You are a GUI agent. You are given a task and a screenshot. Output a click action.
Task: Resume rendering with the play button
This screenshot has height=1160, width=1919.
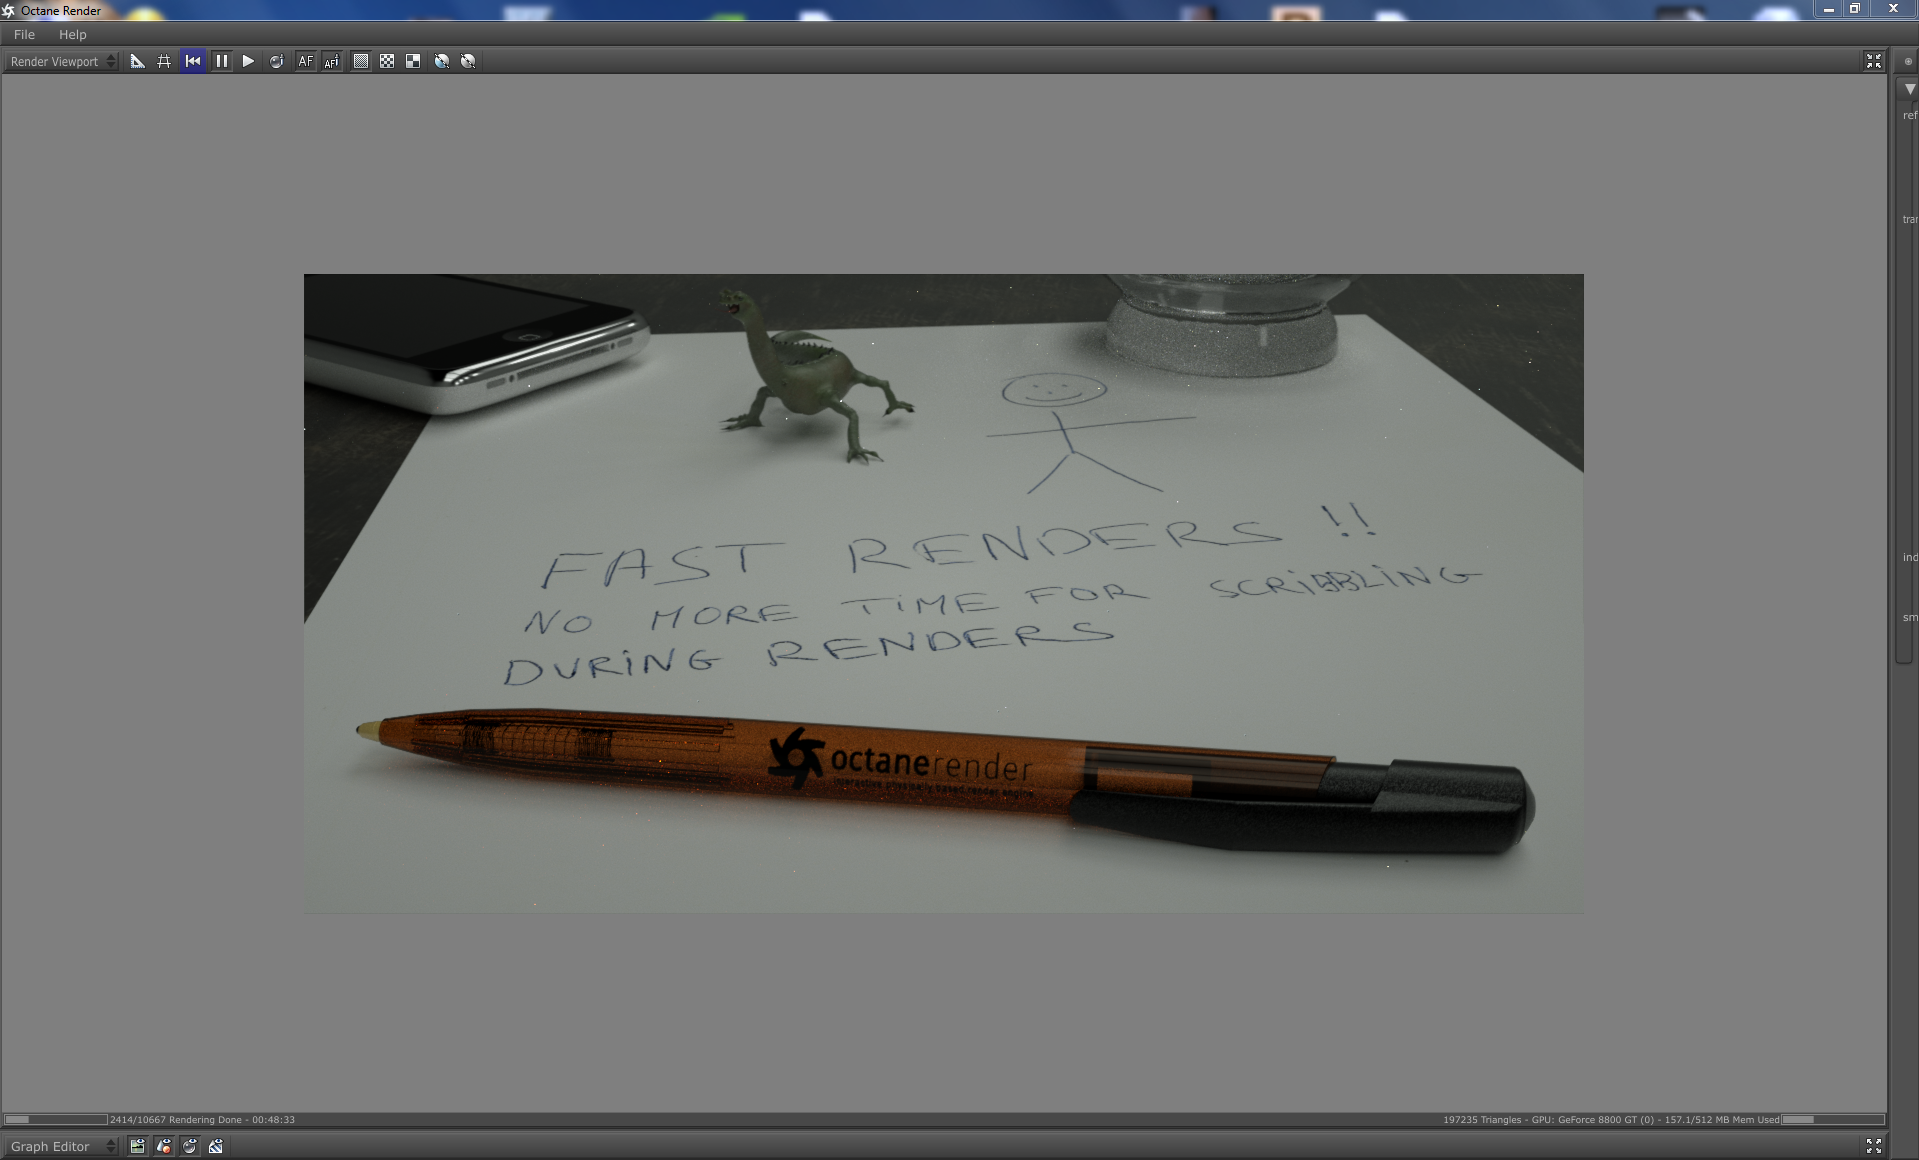tap(248, 61)
